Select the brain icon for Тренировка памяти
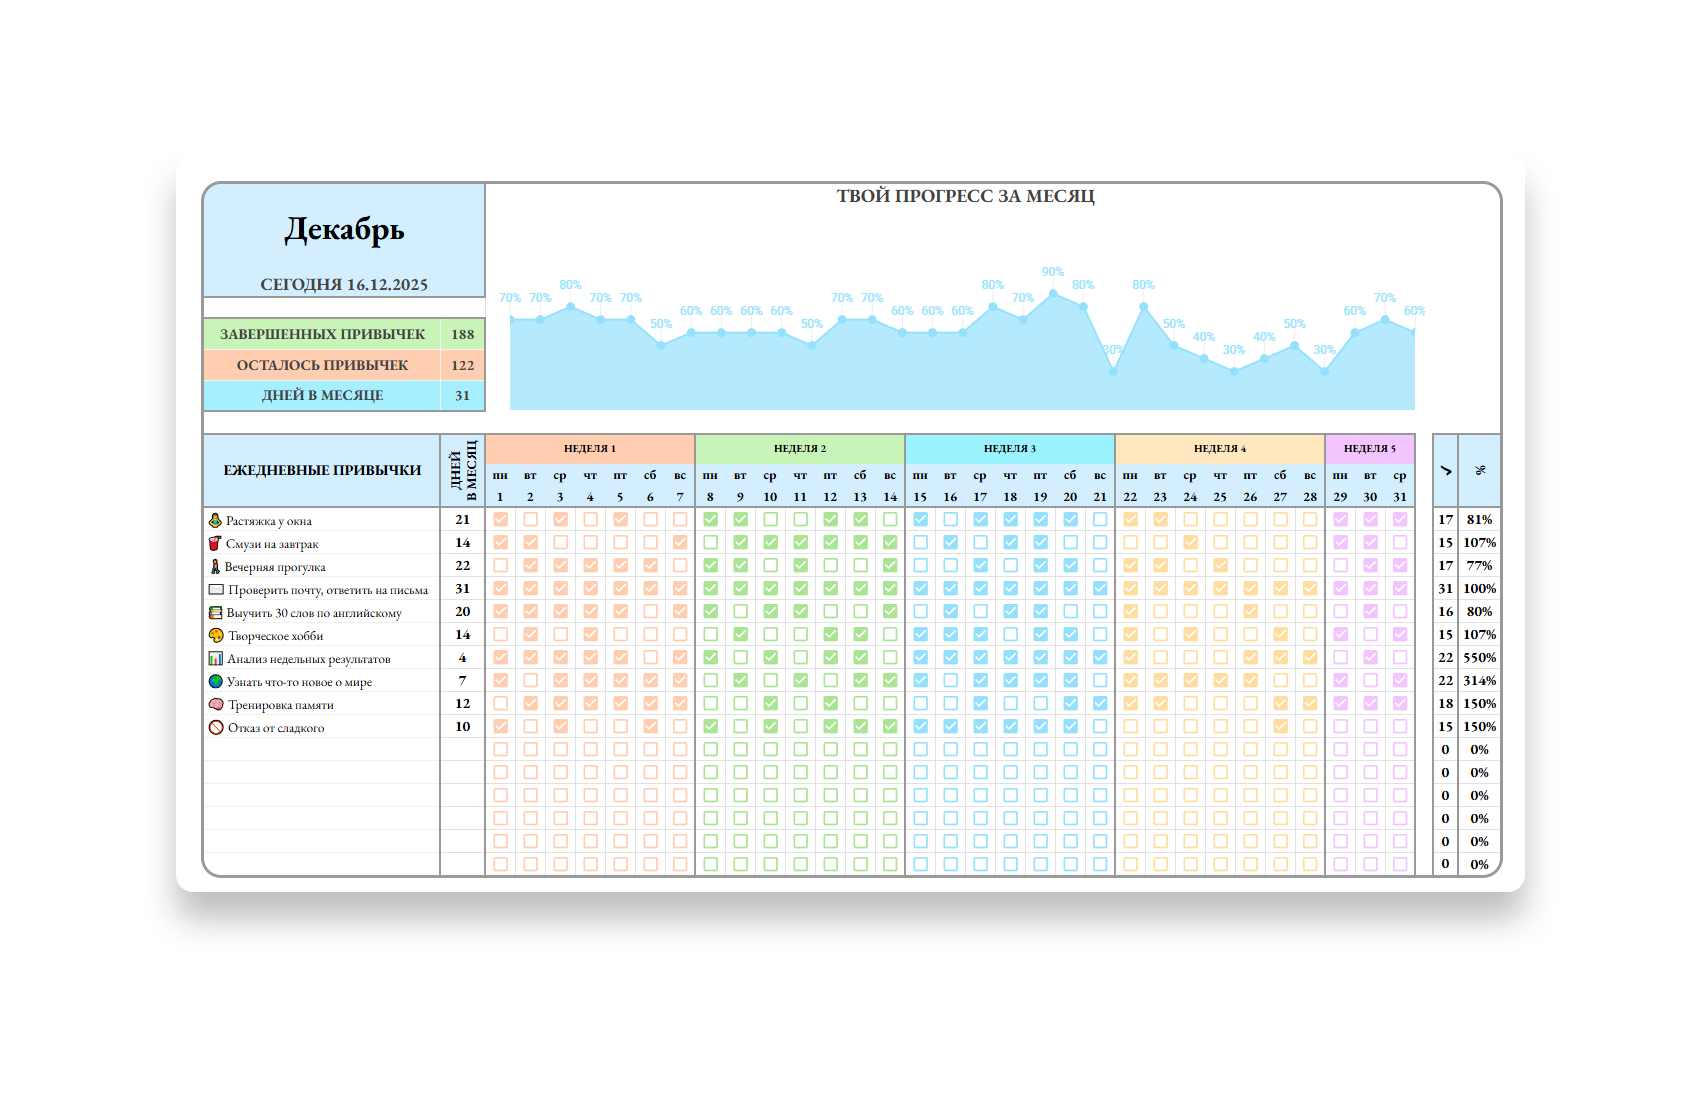Image resolution: width=1700 pixels, height=1100 pixels. [x=216, y=704]
